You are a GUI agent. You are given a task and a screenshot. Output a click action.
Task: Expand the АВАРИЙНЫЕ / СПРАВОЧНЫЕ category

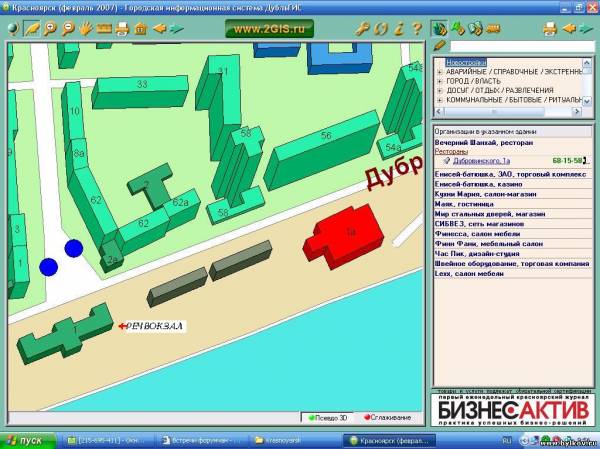pos(440,72)
